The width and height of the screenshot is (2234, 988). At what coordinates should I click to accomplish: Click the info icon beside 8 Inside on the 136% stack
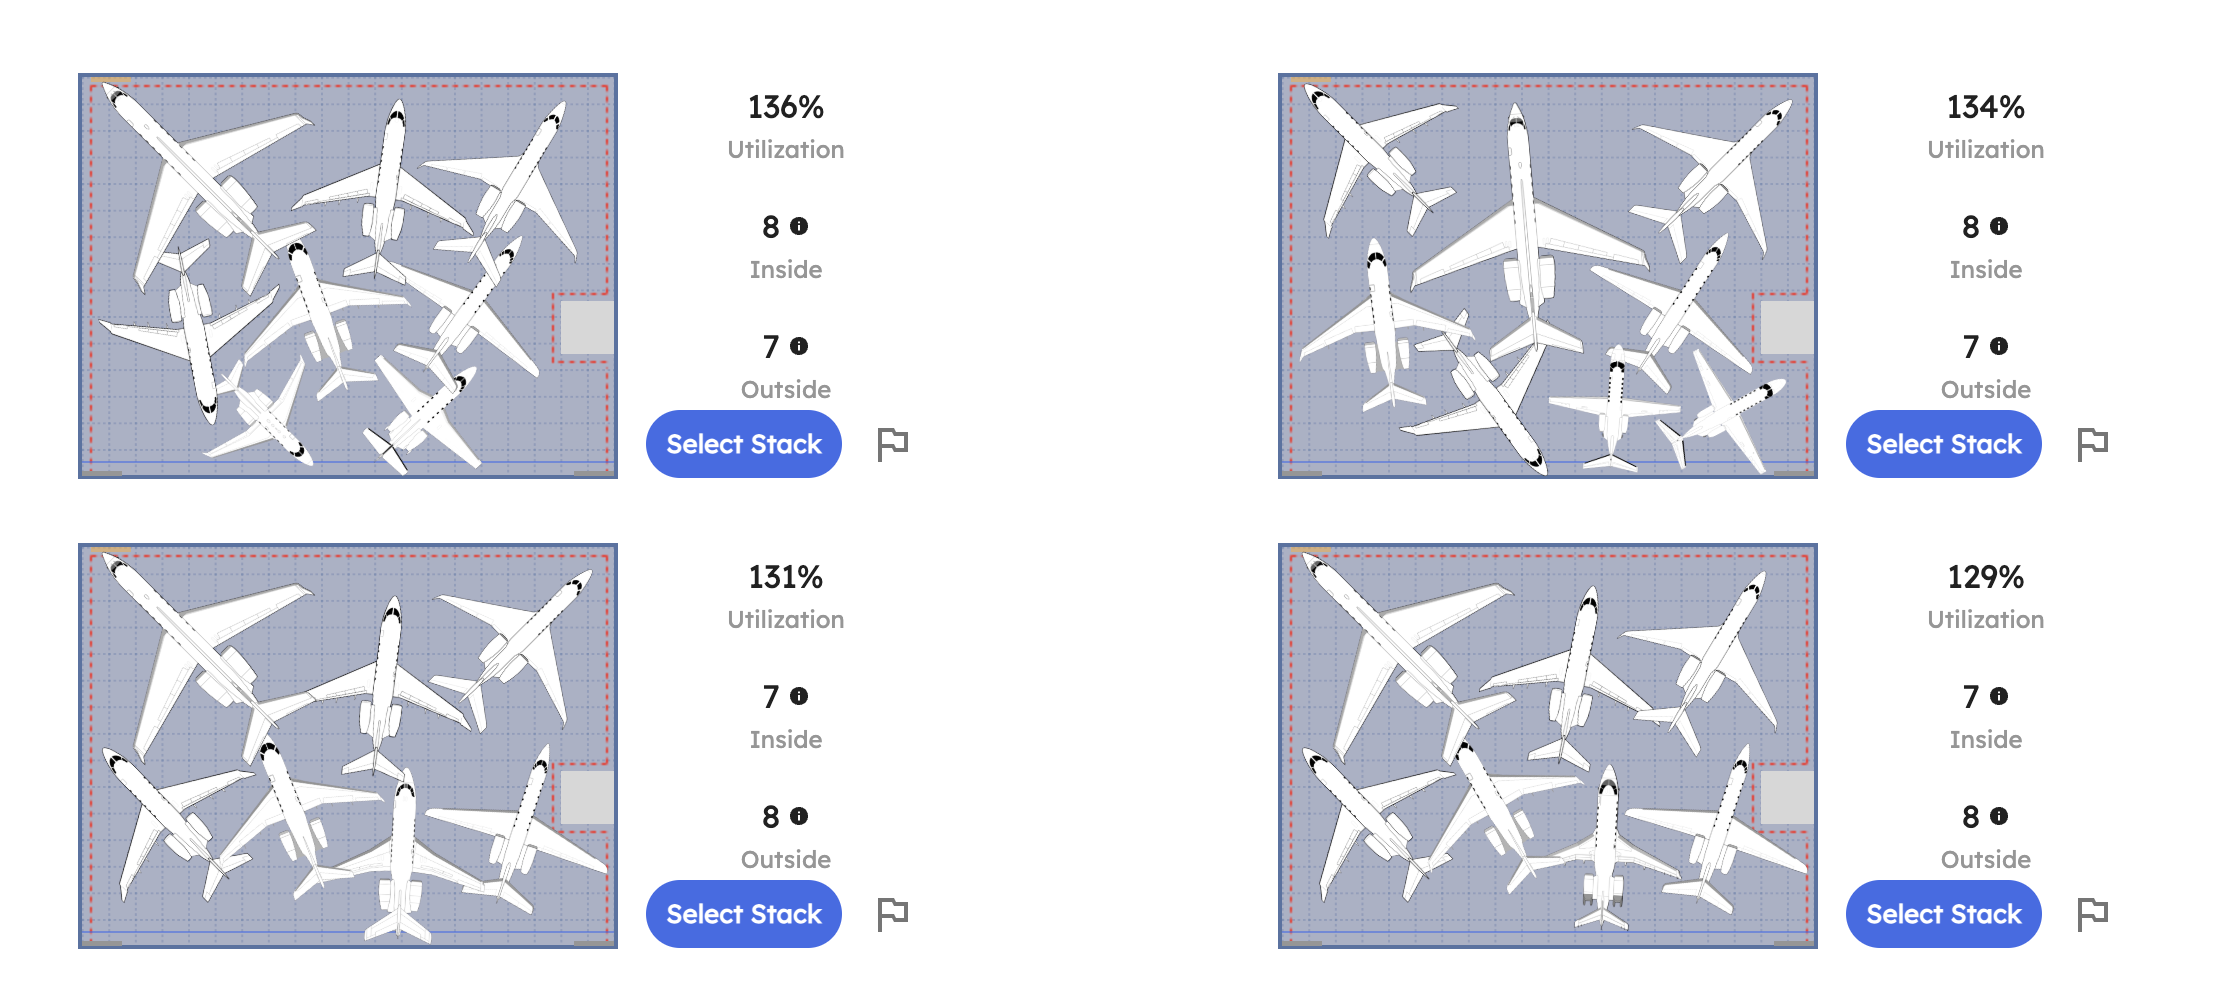click(797, 227)
